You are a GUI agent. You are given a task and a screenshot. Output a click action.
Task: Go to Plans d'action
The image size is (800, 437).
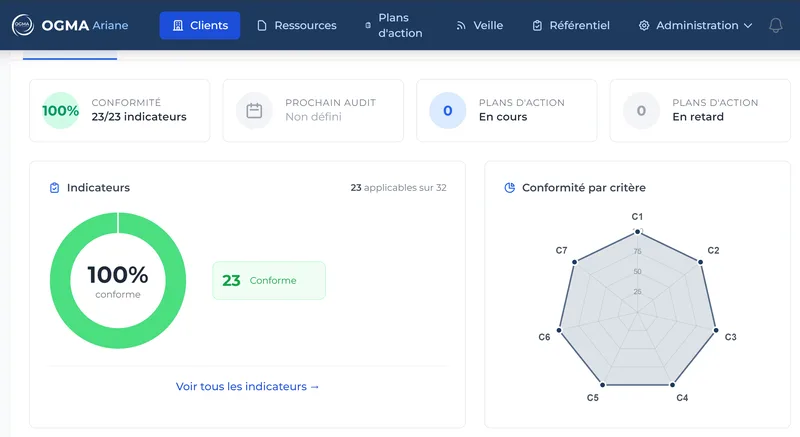tap(394, 25)
